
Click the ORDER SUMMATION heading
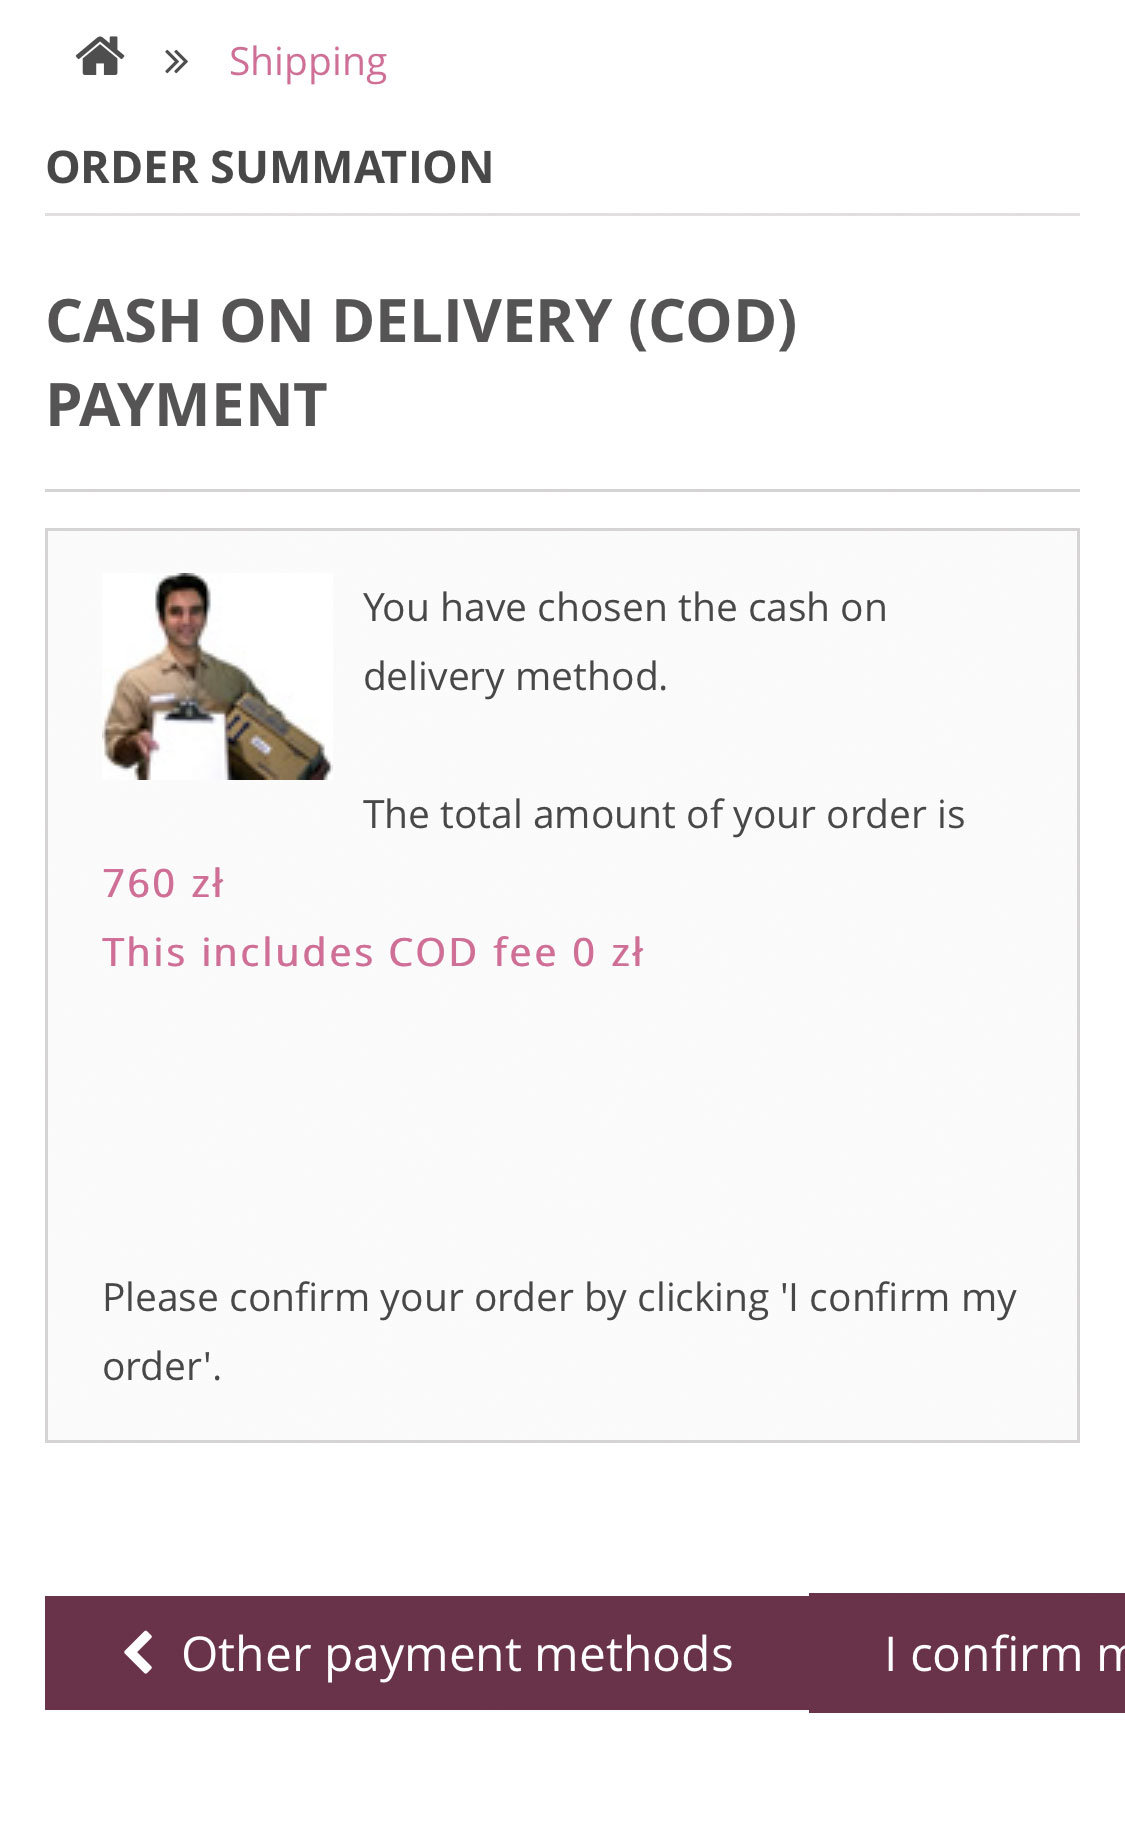269,167
